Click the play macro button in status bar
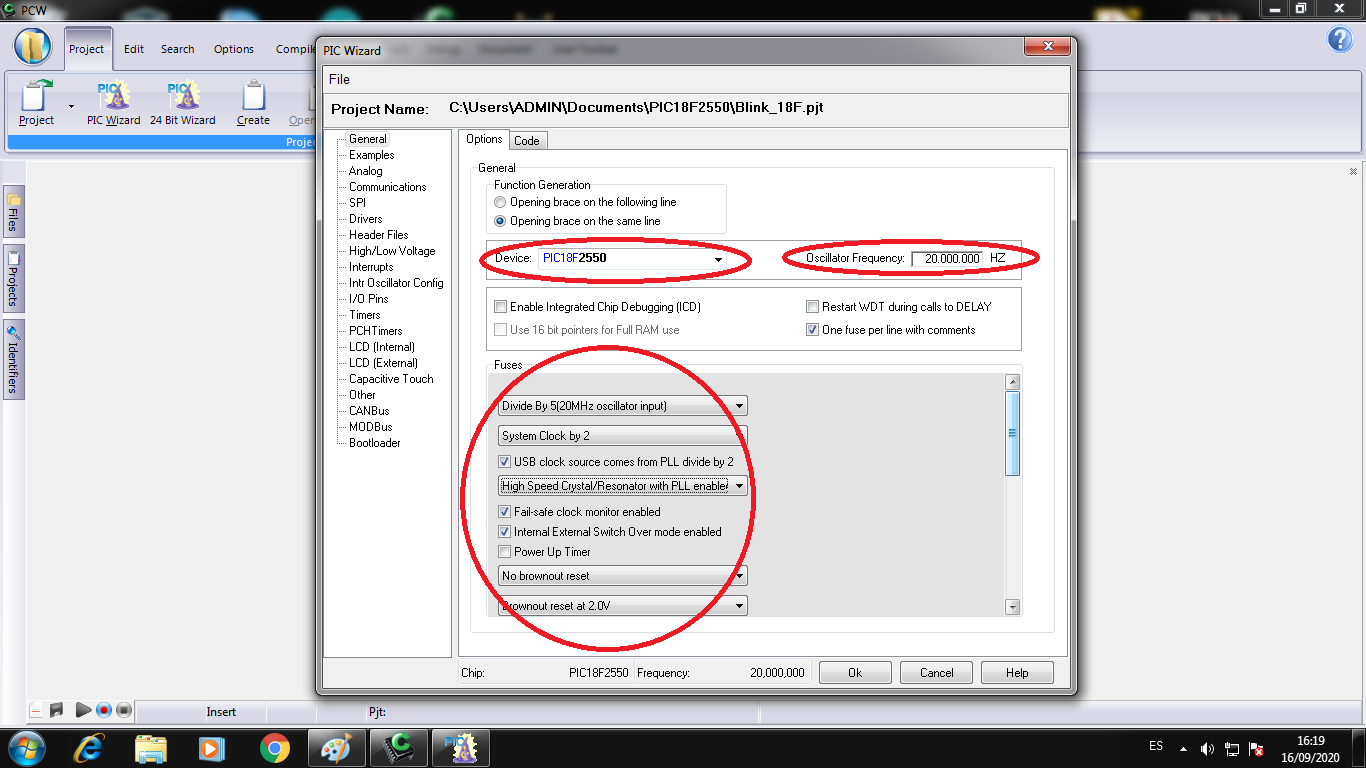Viewport: 1366px width, 768px height. click(83, 710)
